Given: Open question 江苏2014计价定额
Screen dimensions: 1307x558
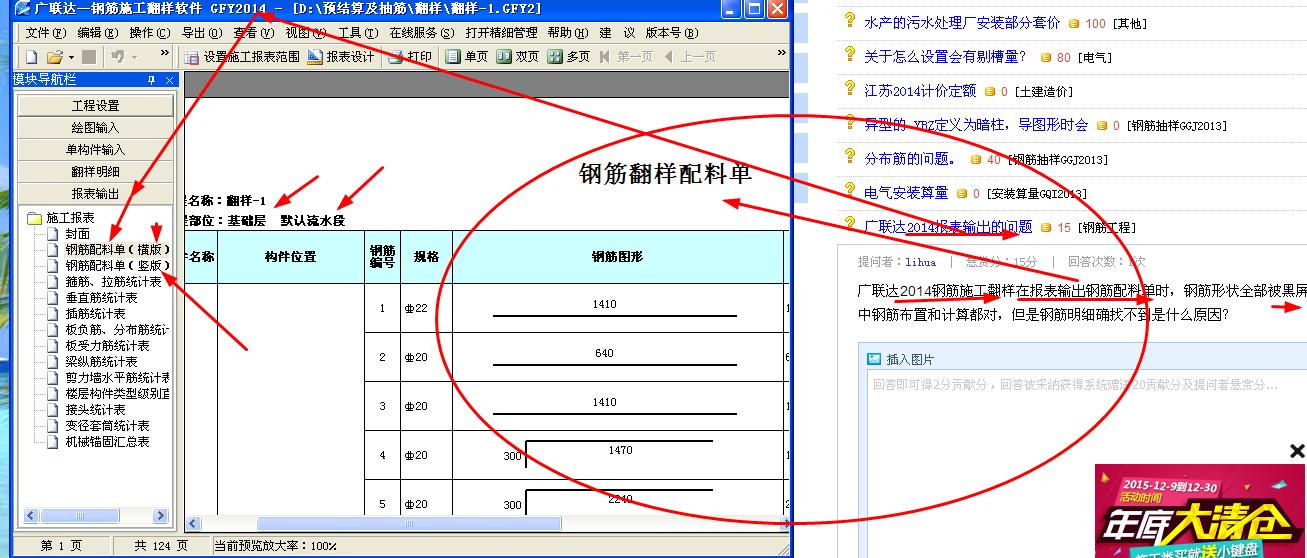Looking at the screenshot, I should (920, 90).
